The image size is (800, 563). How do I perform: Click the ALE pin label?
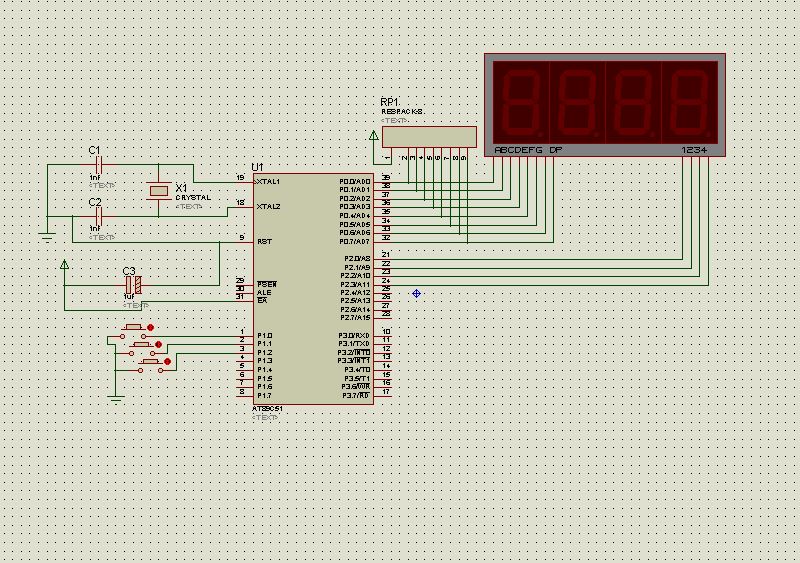coord(264,292)
